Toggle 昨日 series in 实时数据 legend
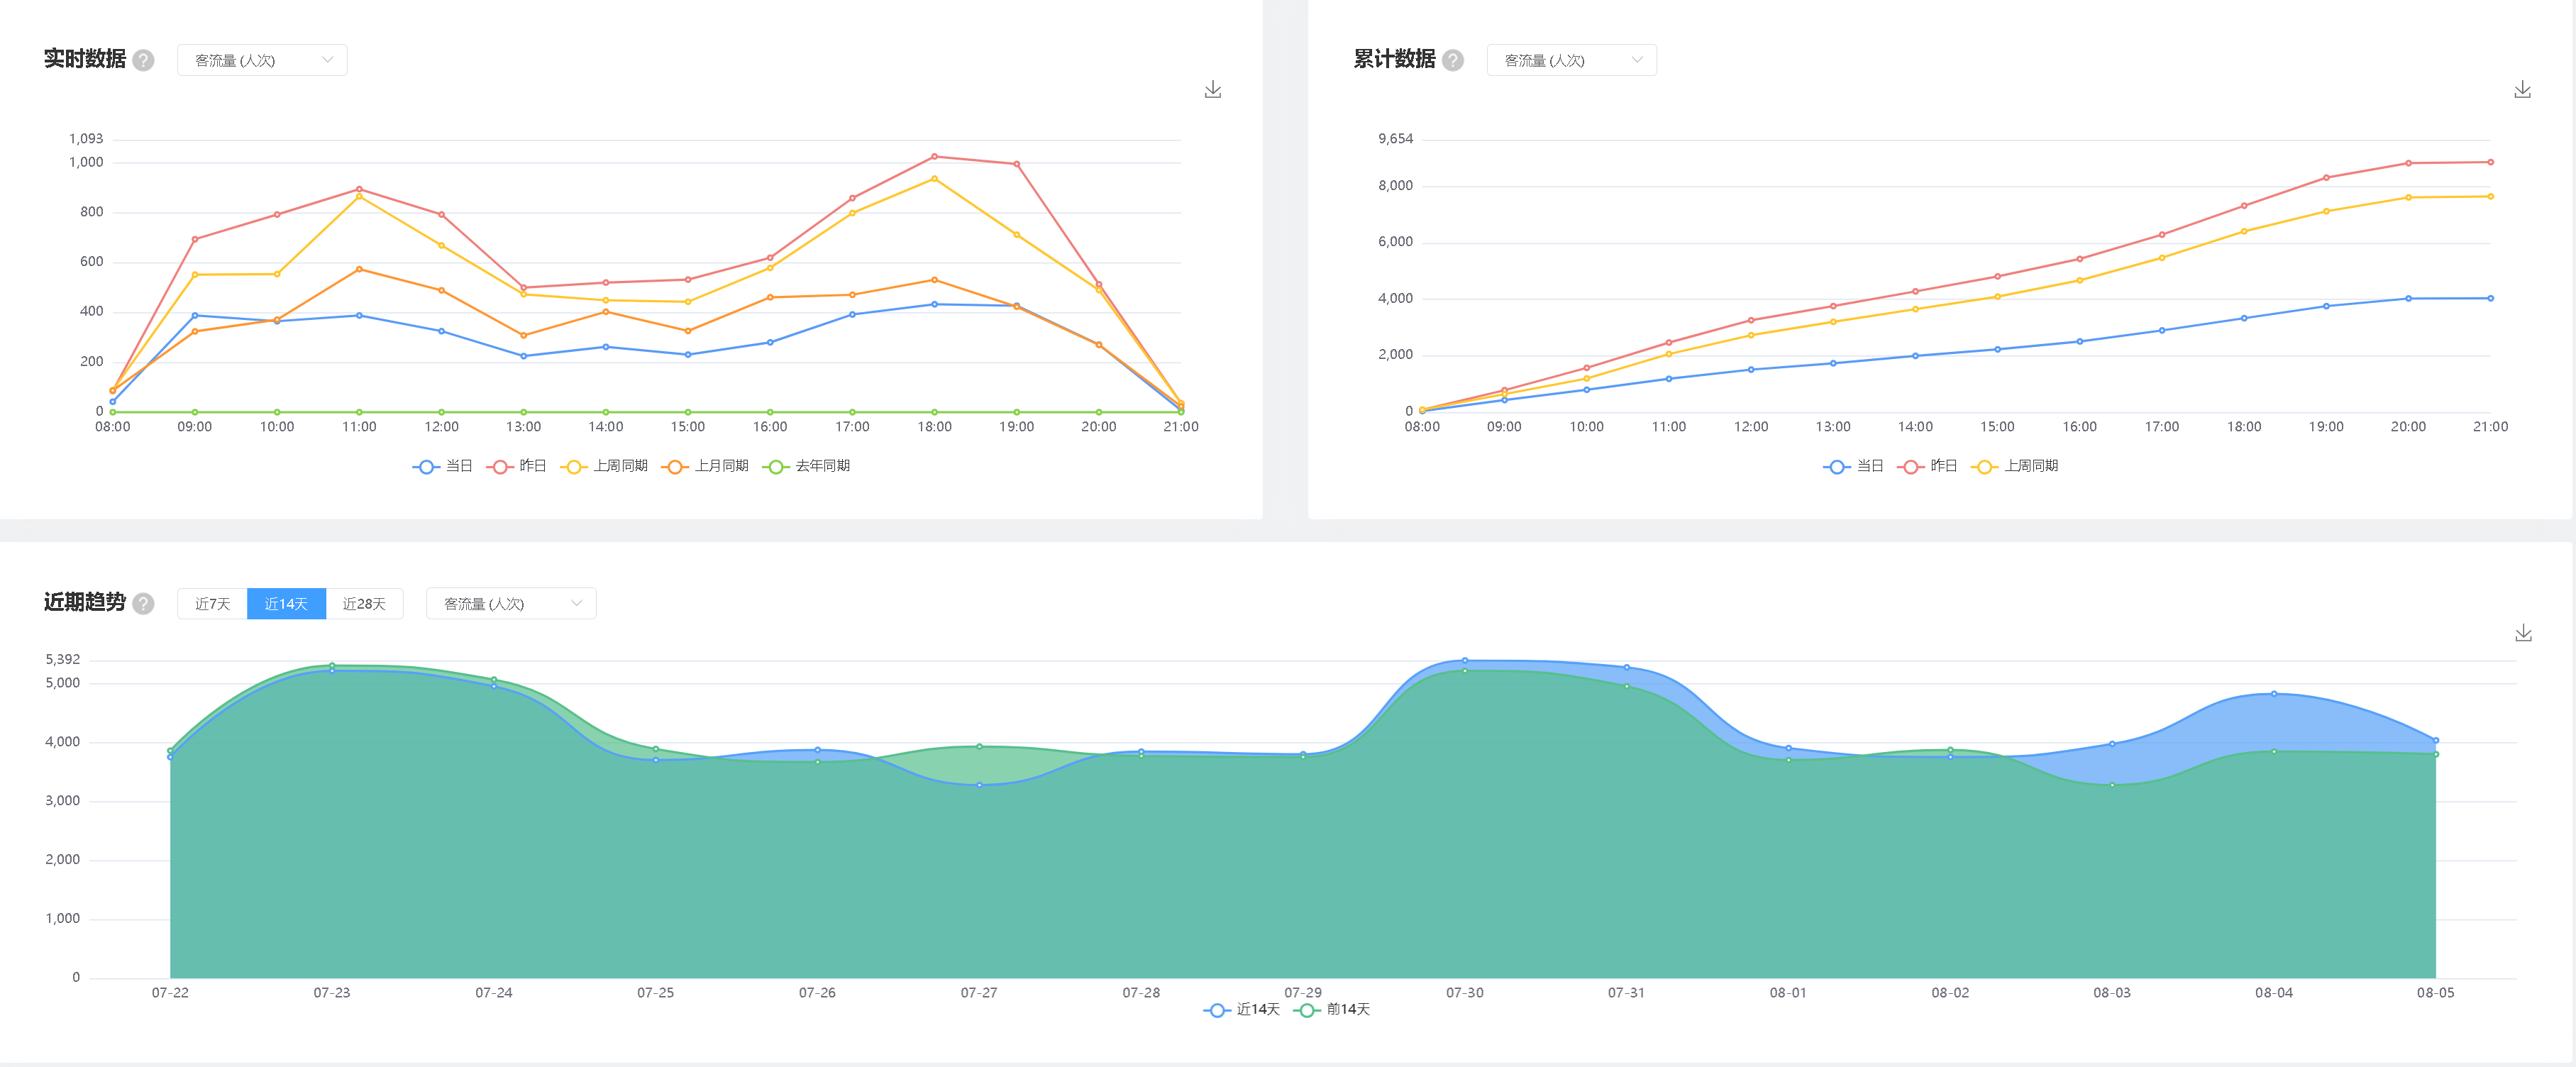Viewport: 2576px width, 1067px height. click(517, 466)
